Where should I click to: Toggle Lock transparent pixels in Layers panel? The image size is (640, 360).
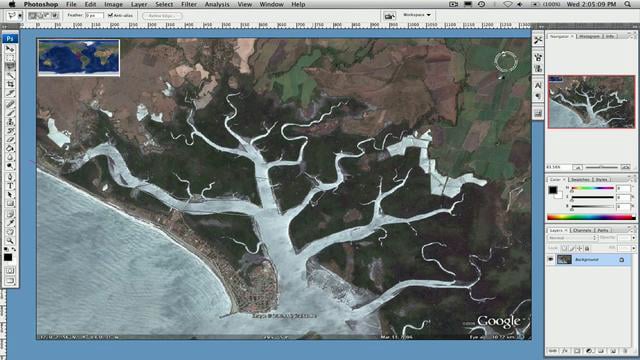point(564,248)
